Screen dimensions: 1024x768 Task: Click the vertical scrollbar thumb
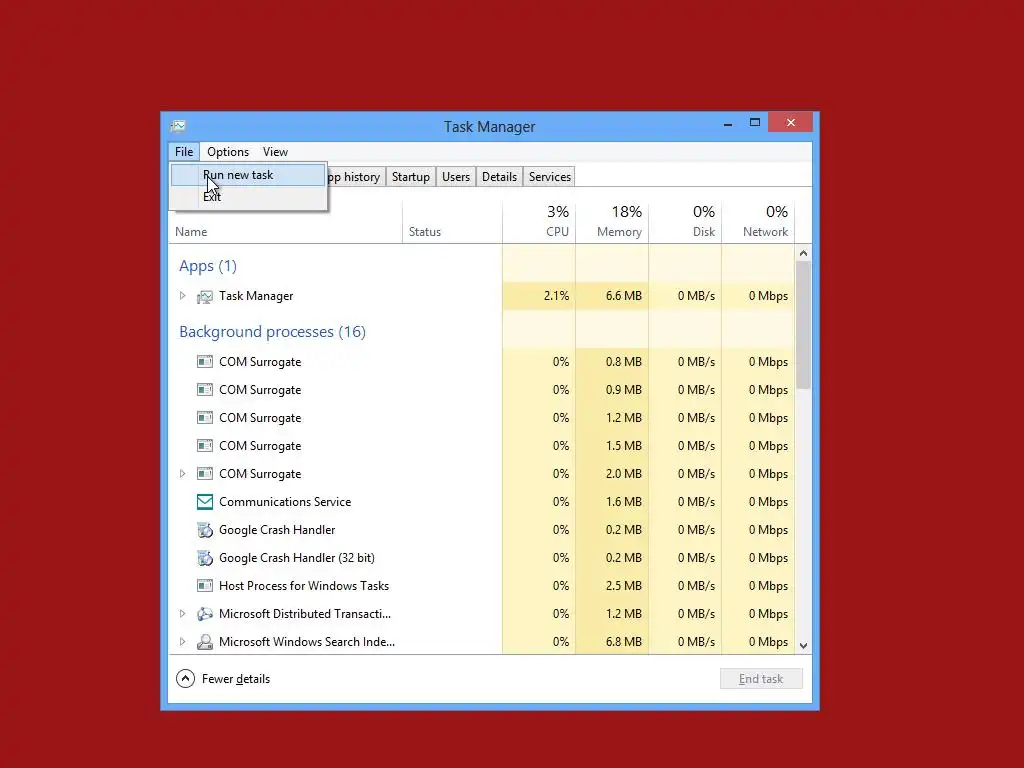[803, 325]
